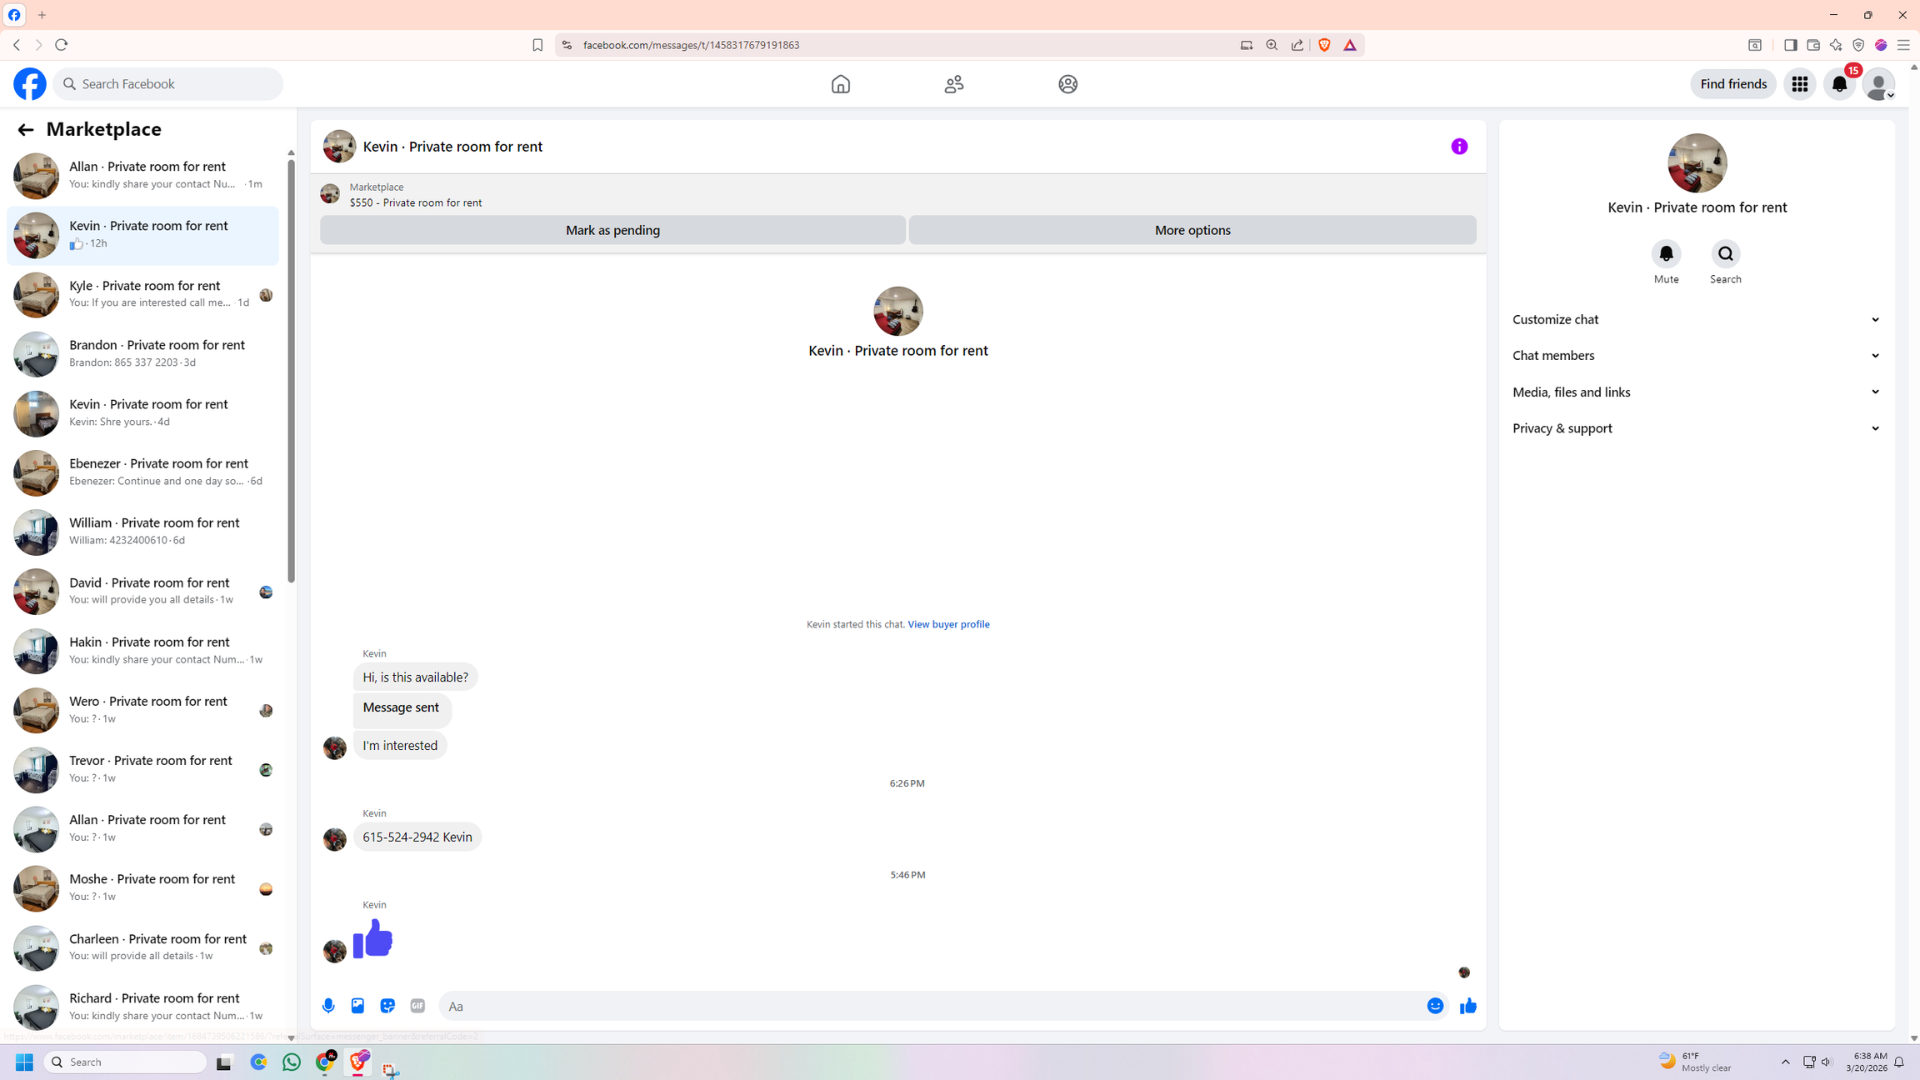Open Facebook notifications bell
This screenshot has width=1920, height=1080.
tap(1839, 84)
